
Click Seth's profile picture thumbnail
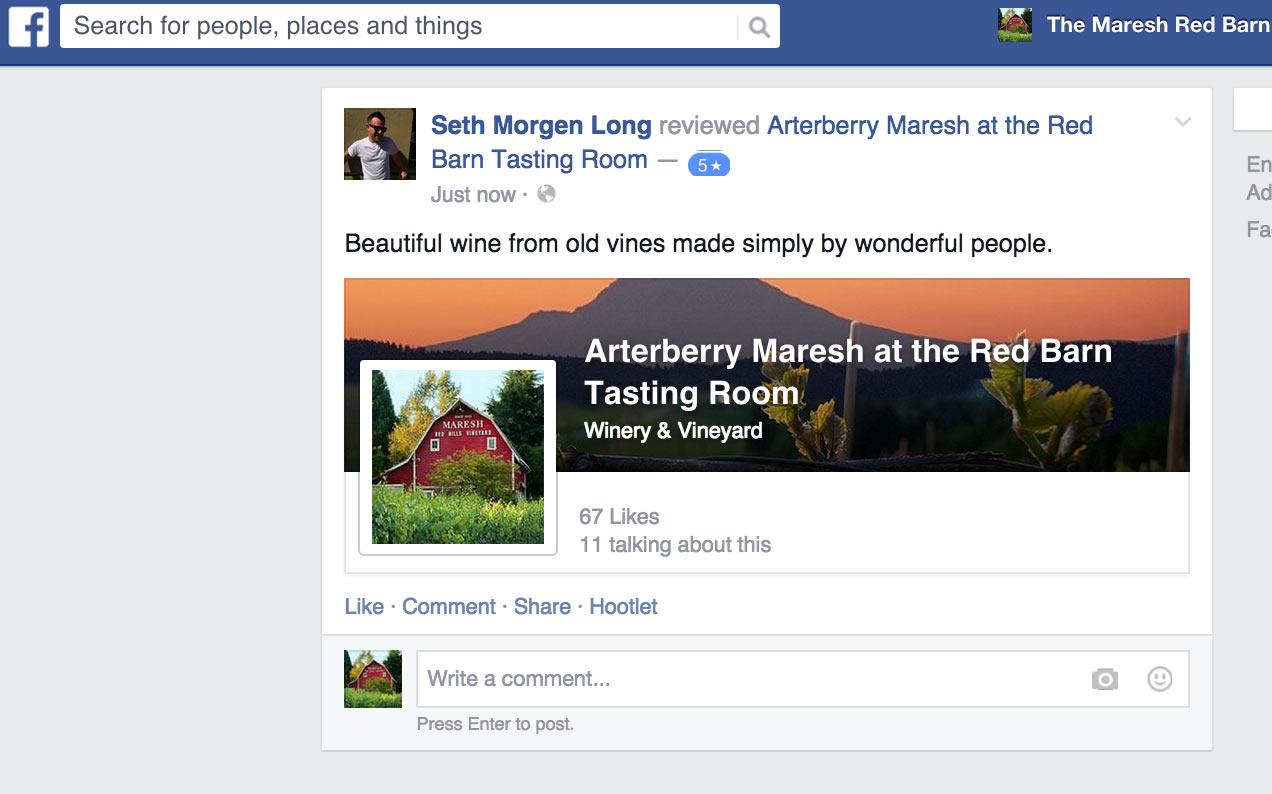380,144
